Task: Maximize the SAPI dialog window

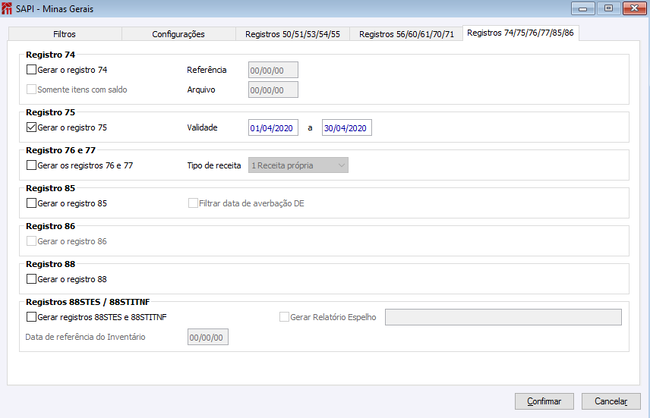Action: pos(608,8)
